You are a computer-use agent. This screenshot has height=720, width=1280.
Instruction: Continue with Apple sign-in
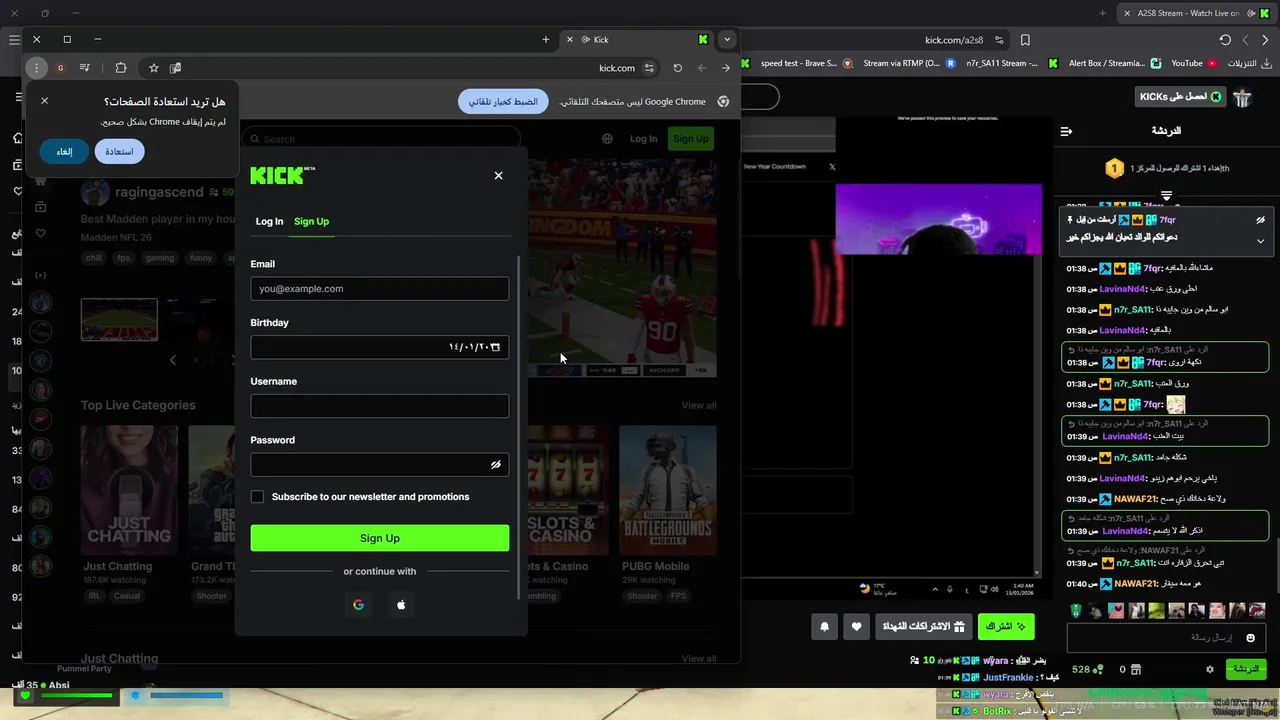point(401,604)
